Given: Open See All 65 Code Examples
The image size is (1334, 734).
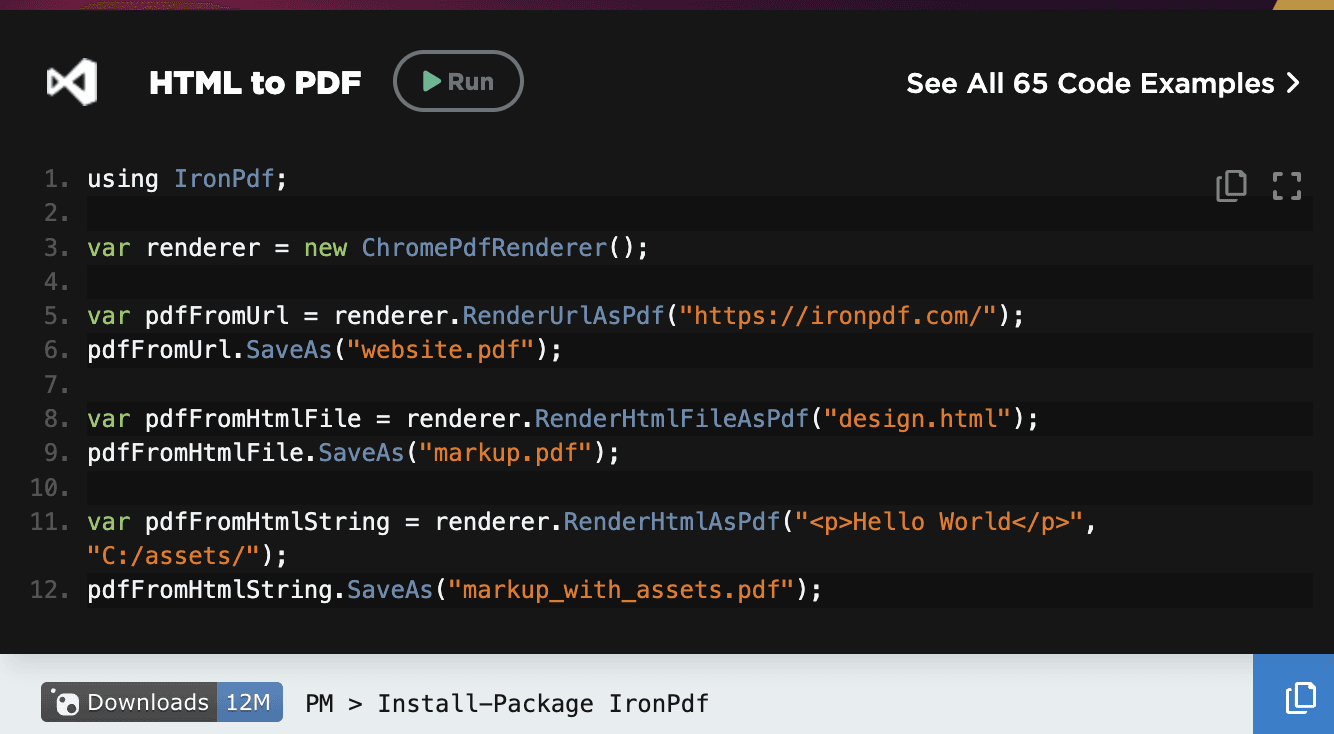Looking at the screenshot, I should click(x=1090, y=83).
